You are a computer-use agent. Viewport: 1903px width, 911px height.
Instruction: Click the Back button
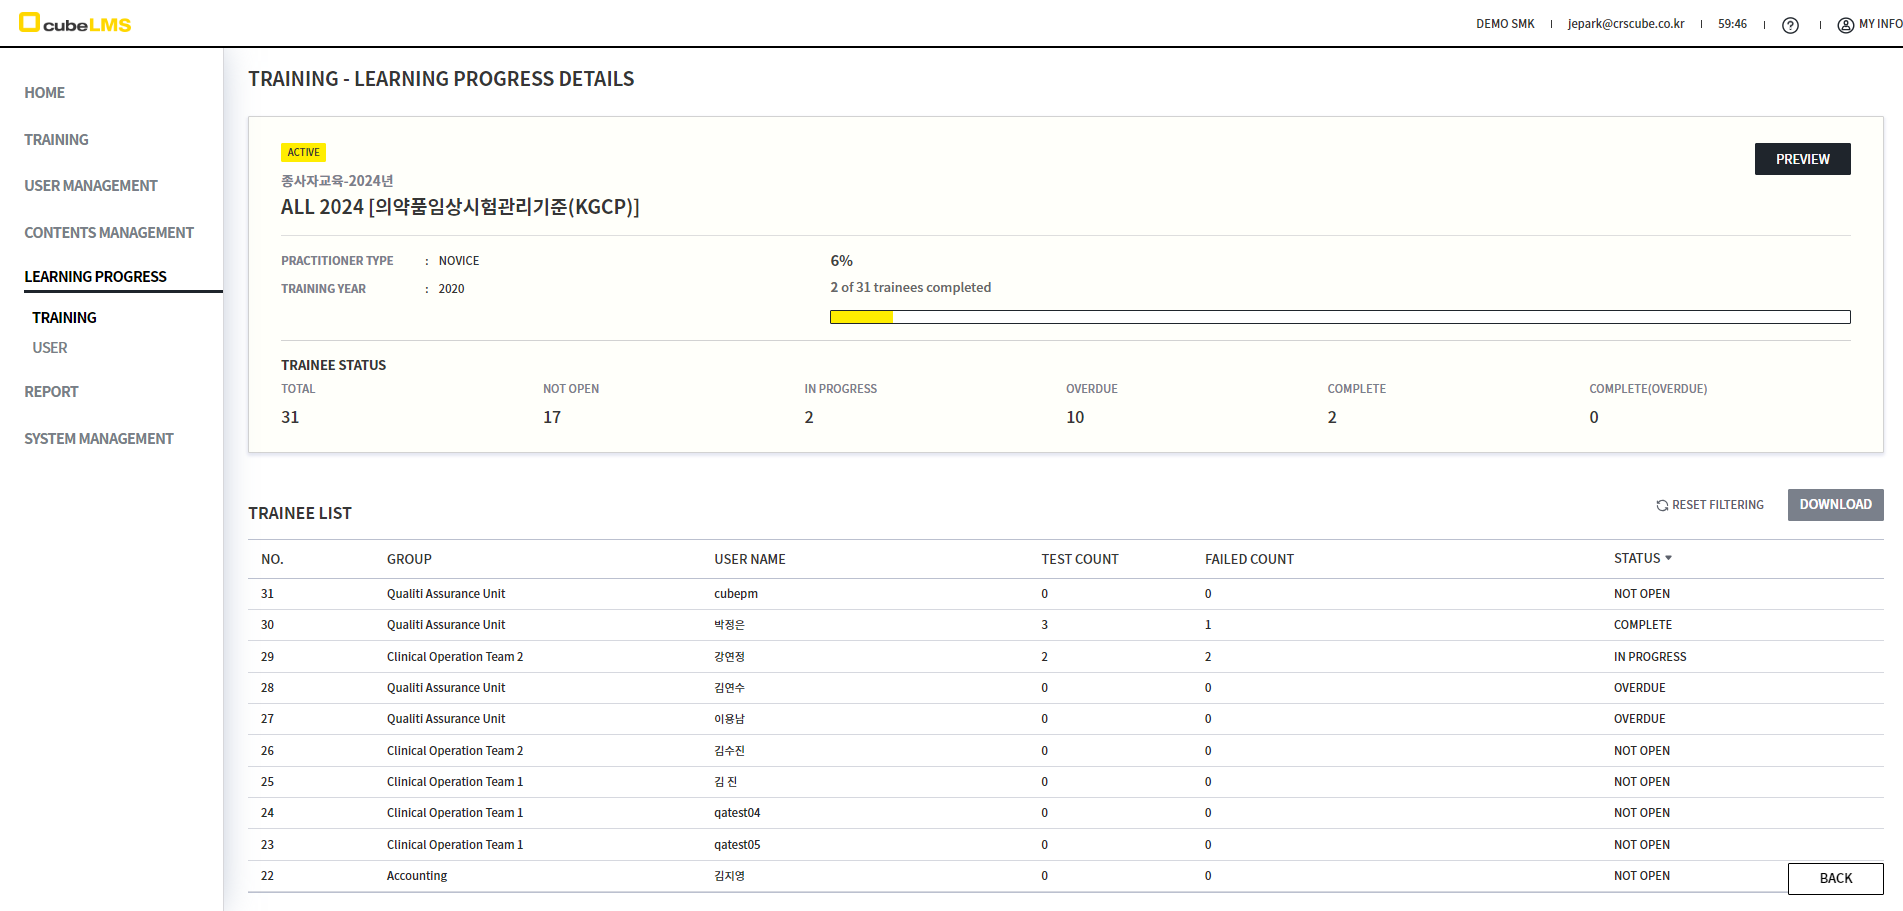[1835, 879]
